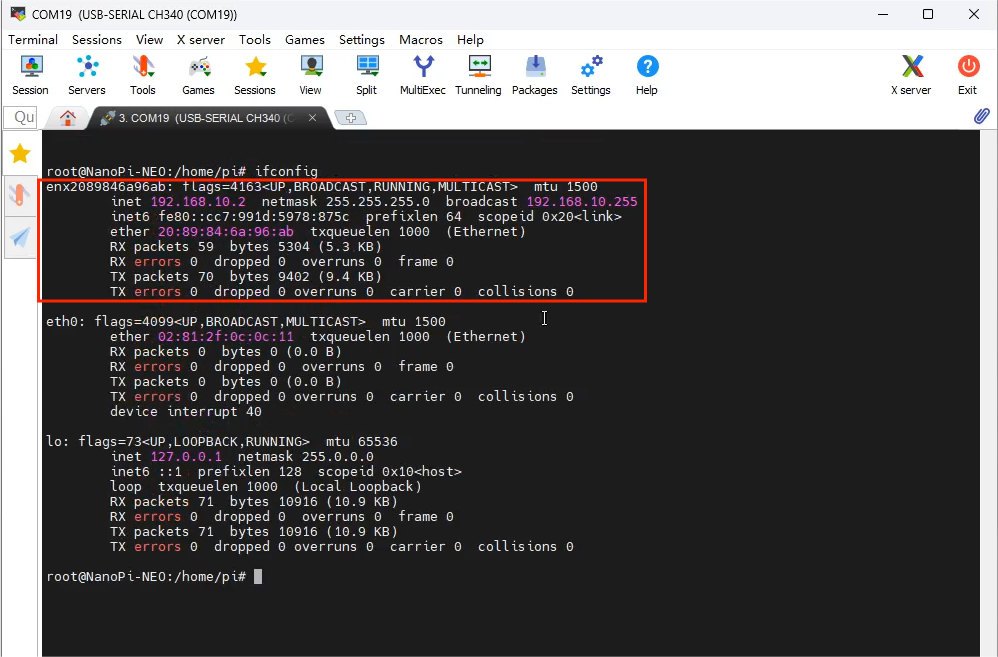Click the '(Local Loopback)' text
The height and width of the screenshot is (657, 998).
pyautogui.click(x=358, y=486)
